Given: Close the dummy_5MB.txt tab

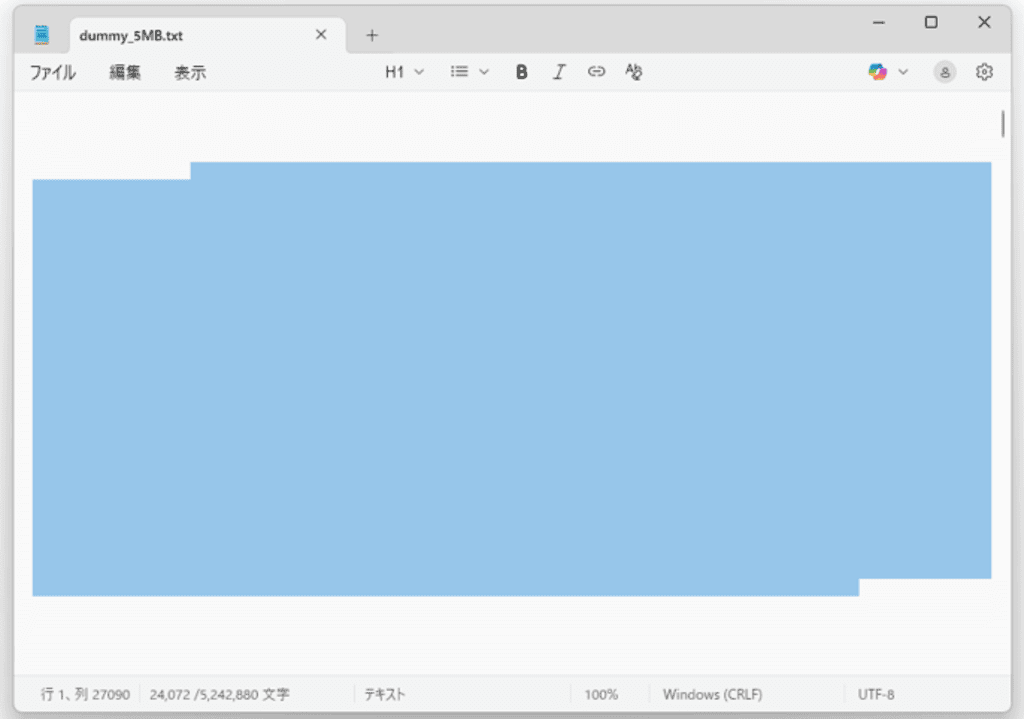Looking at the screenshot, I should (x=321, y=35).
